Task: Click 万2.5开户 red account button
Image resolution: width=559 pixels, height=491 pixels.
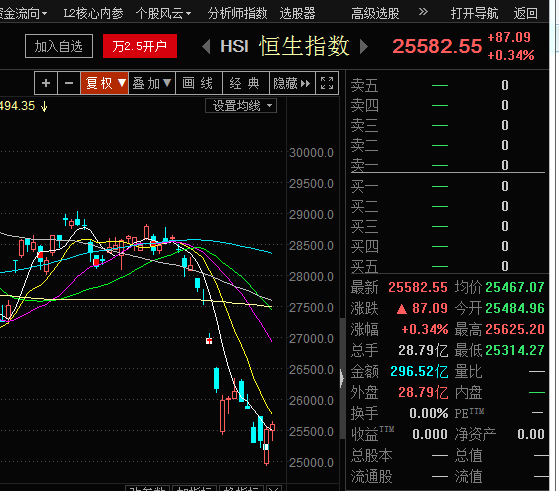Action: (140, 46)
